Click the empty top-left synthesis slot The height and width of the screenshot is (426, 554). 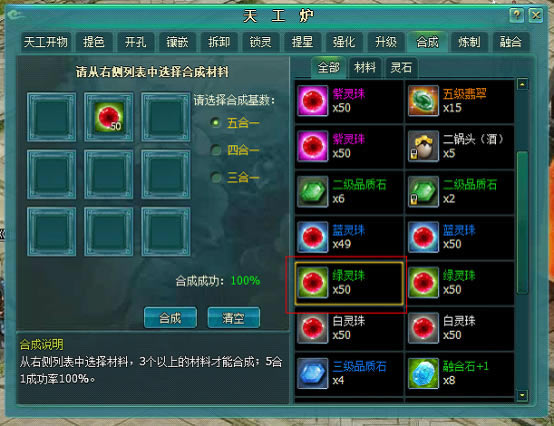[52, 117]
